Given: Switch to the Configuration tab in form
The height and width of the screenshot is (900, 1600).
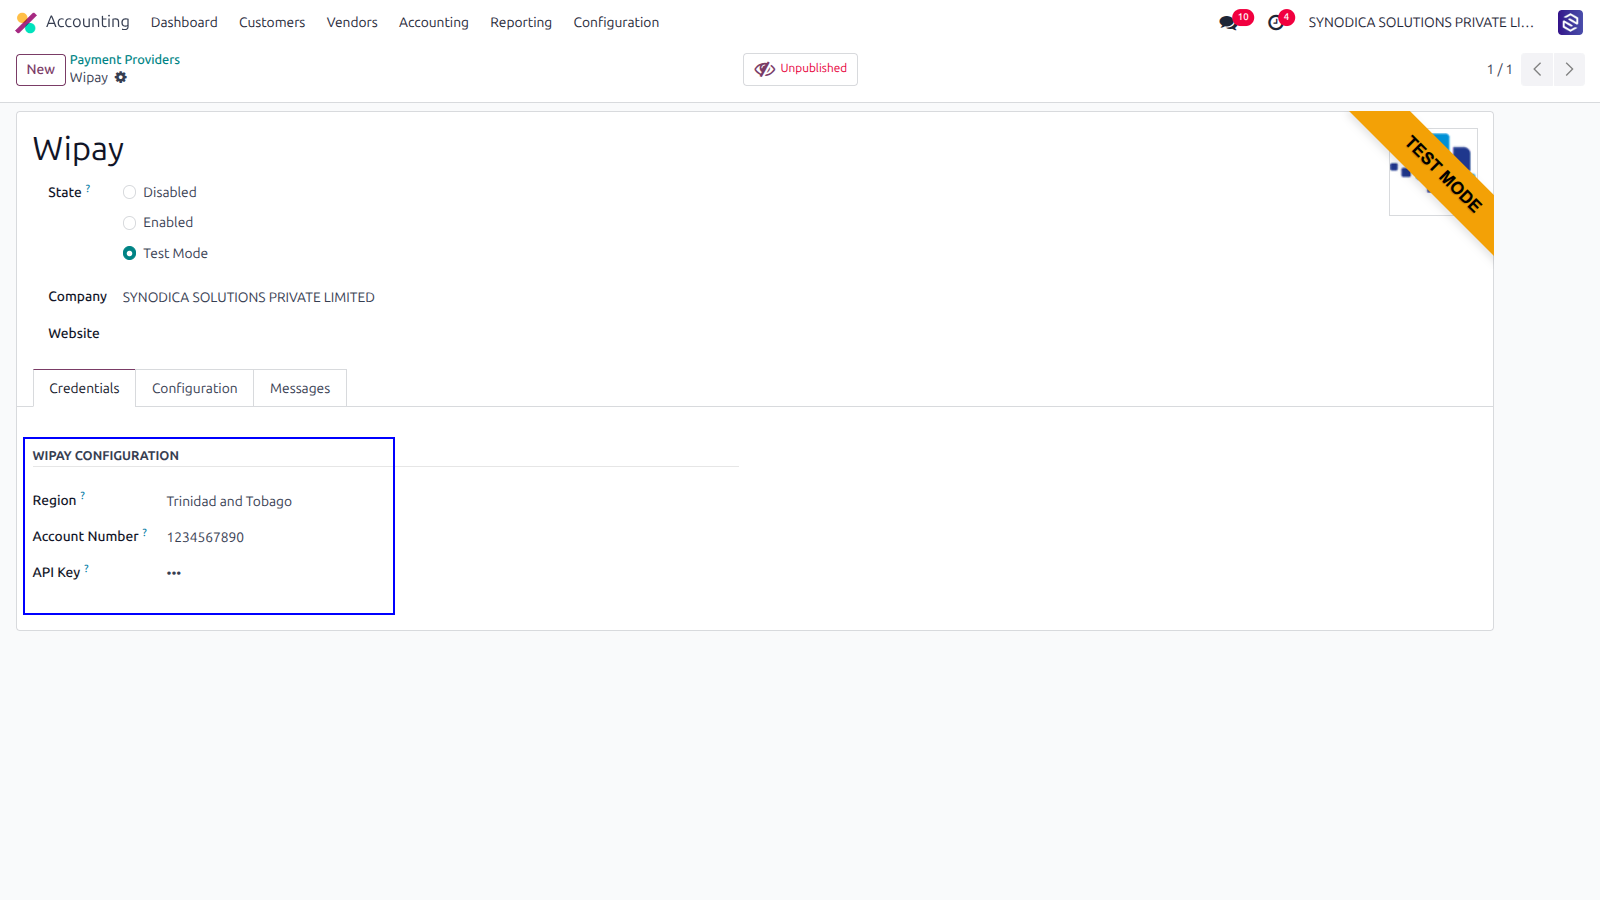Looking at the screenshot, I should pyautogui.click(x=195, y=388).
